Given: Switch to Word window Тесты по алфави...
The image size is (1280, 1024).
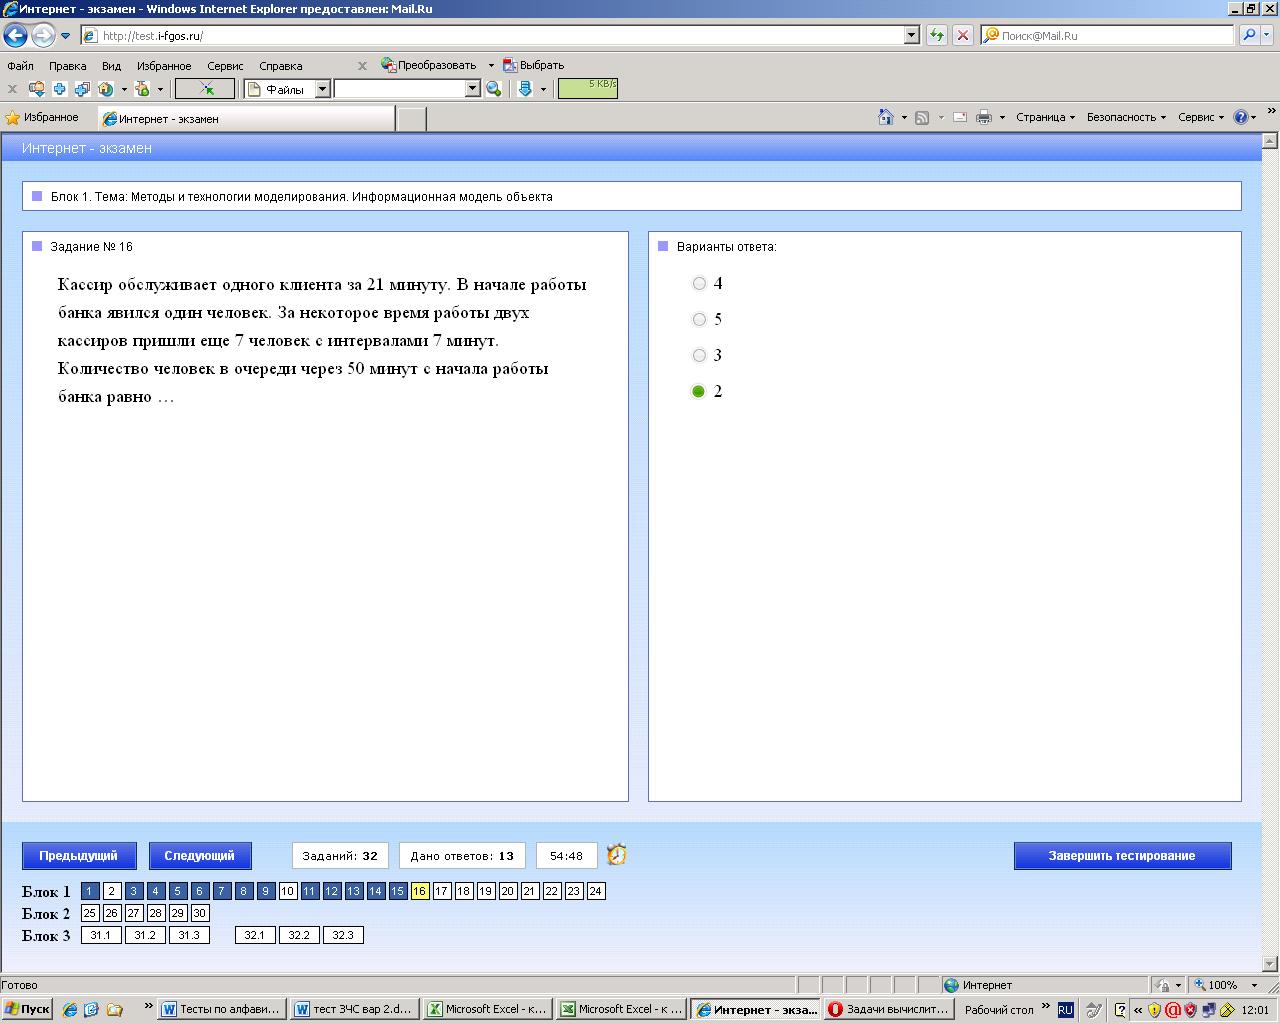Looking at the screenshot, I should coord(222,1010).
